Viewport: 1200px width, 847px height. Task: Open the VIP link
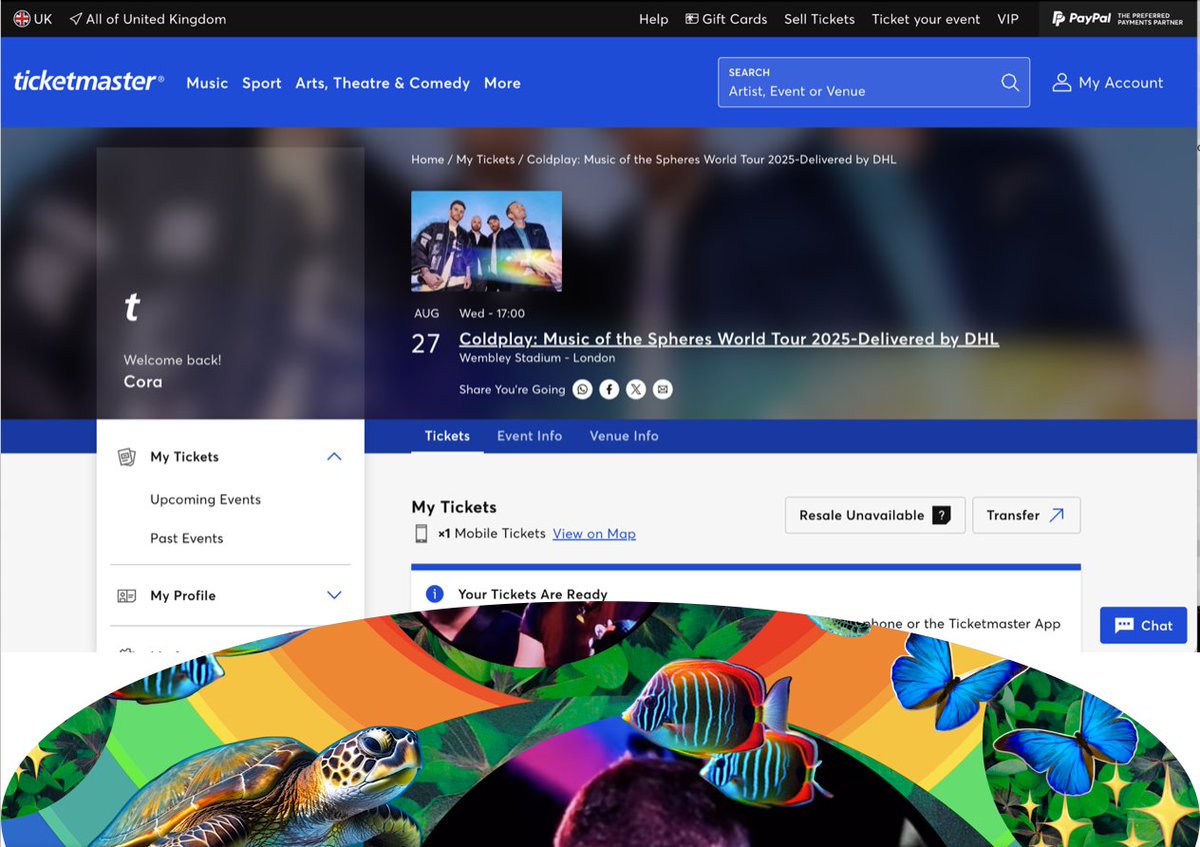point(1008,19)
